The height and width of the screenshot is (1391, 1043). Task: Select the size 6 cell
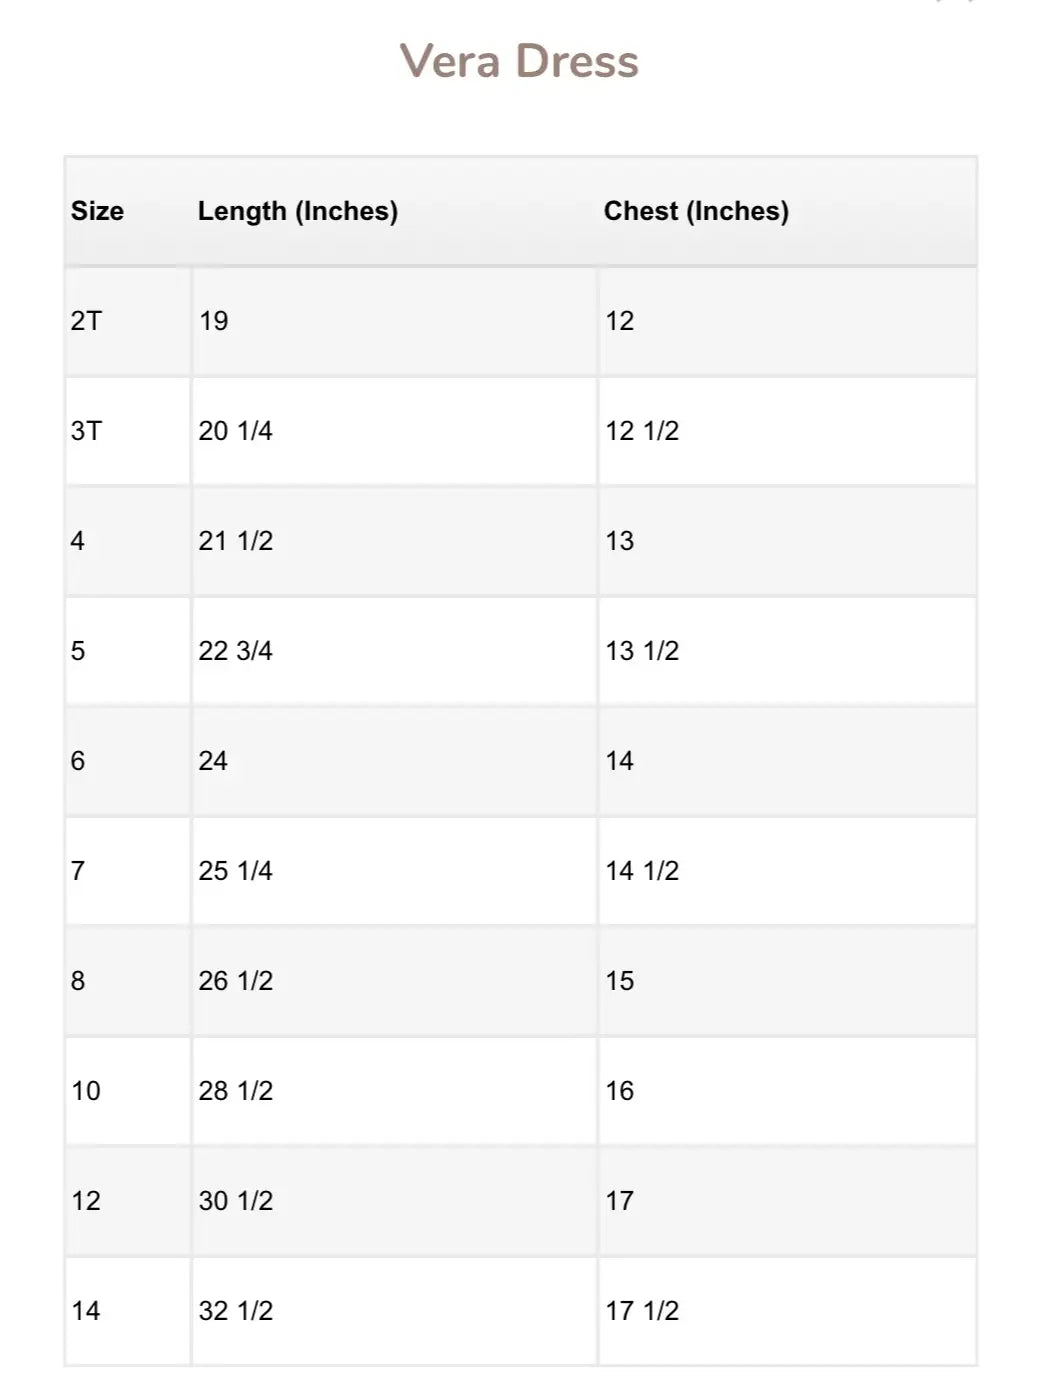click(x=78, y=761)
